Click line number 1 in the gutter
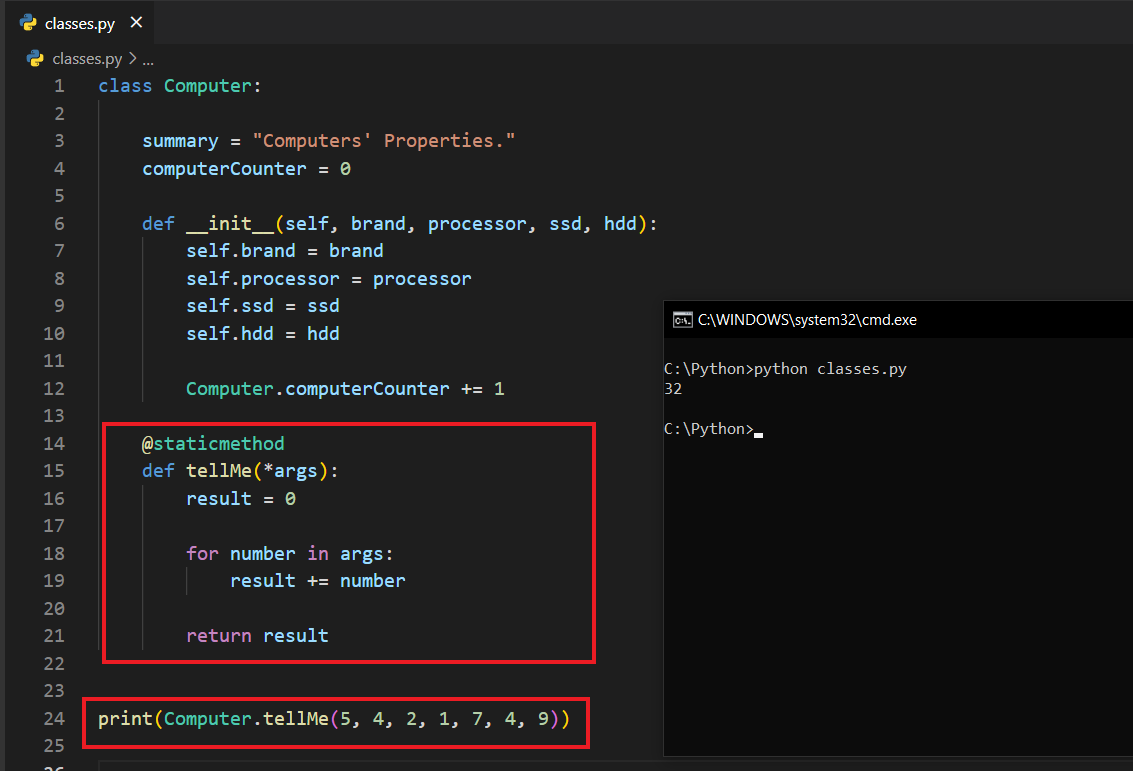Image resolution: width=1133 pixels, height=771 pixels. (x=59, y=86)
